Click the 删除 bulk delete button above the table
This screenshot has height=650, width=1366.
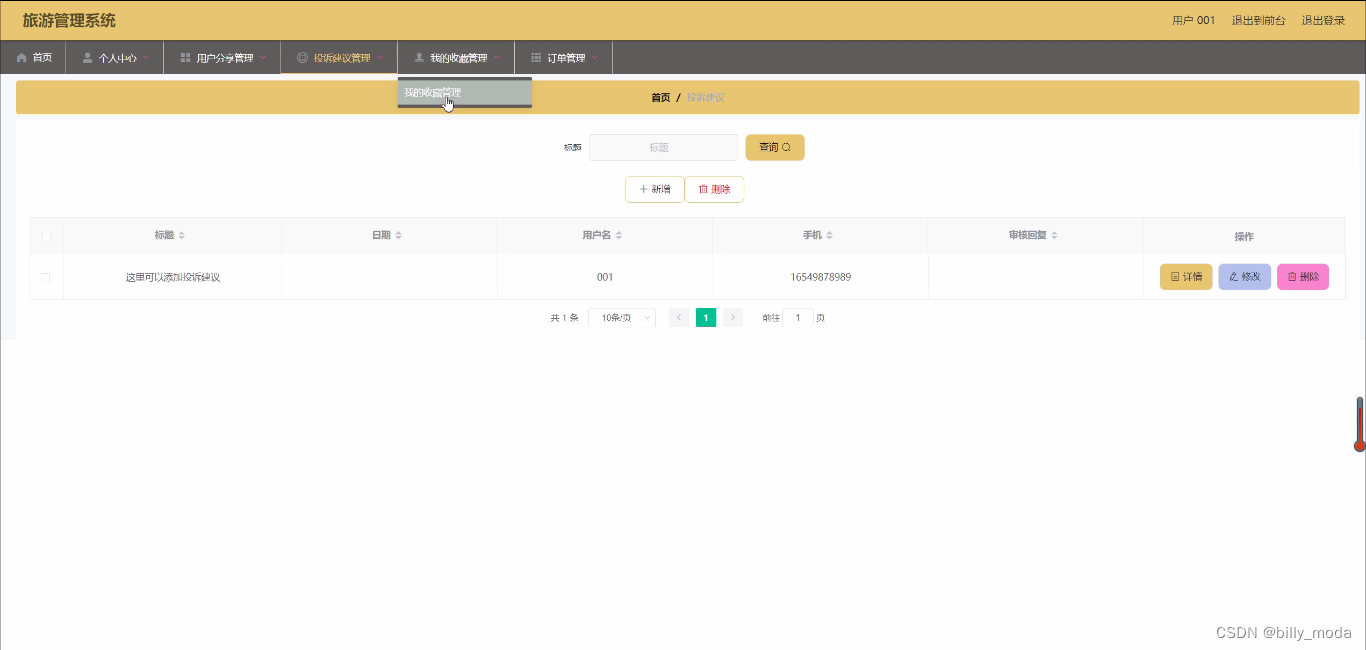[714, 189]
